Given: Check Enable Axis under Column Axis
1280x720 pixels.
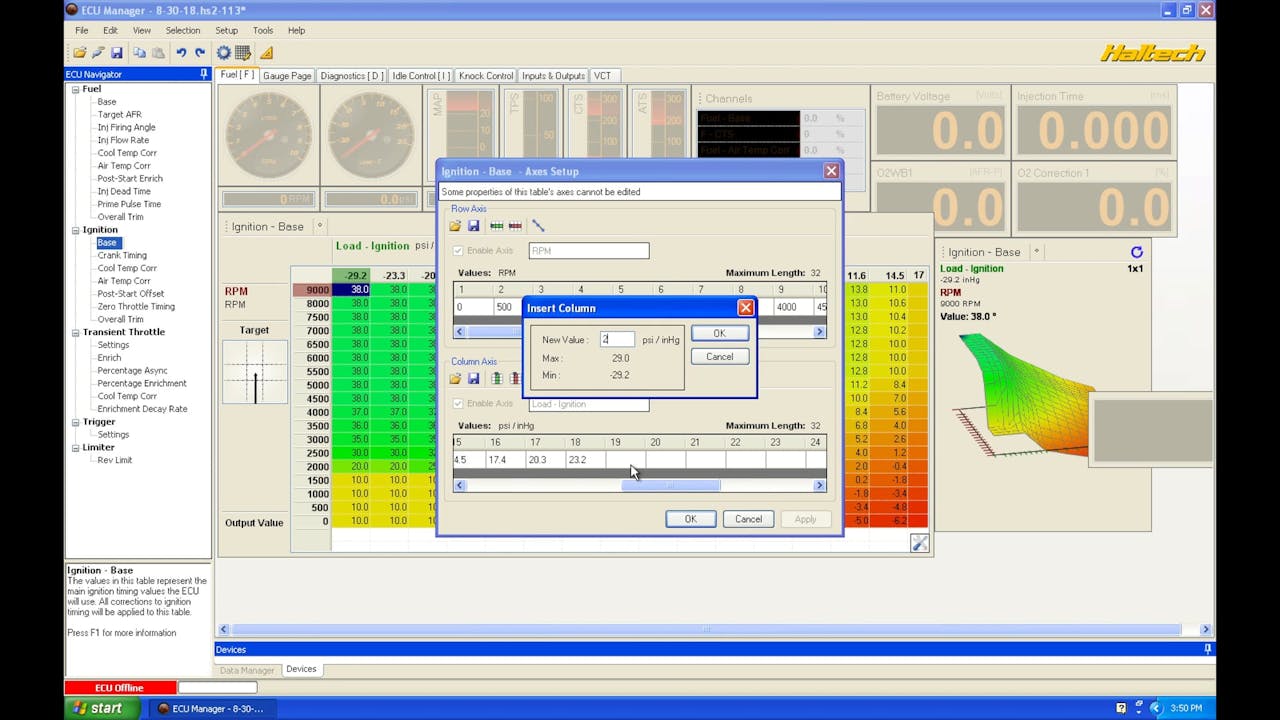Looking at the screenshot, I should [458, 403].
